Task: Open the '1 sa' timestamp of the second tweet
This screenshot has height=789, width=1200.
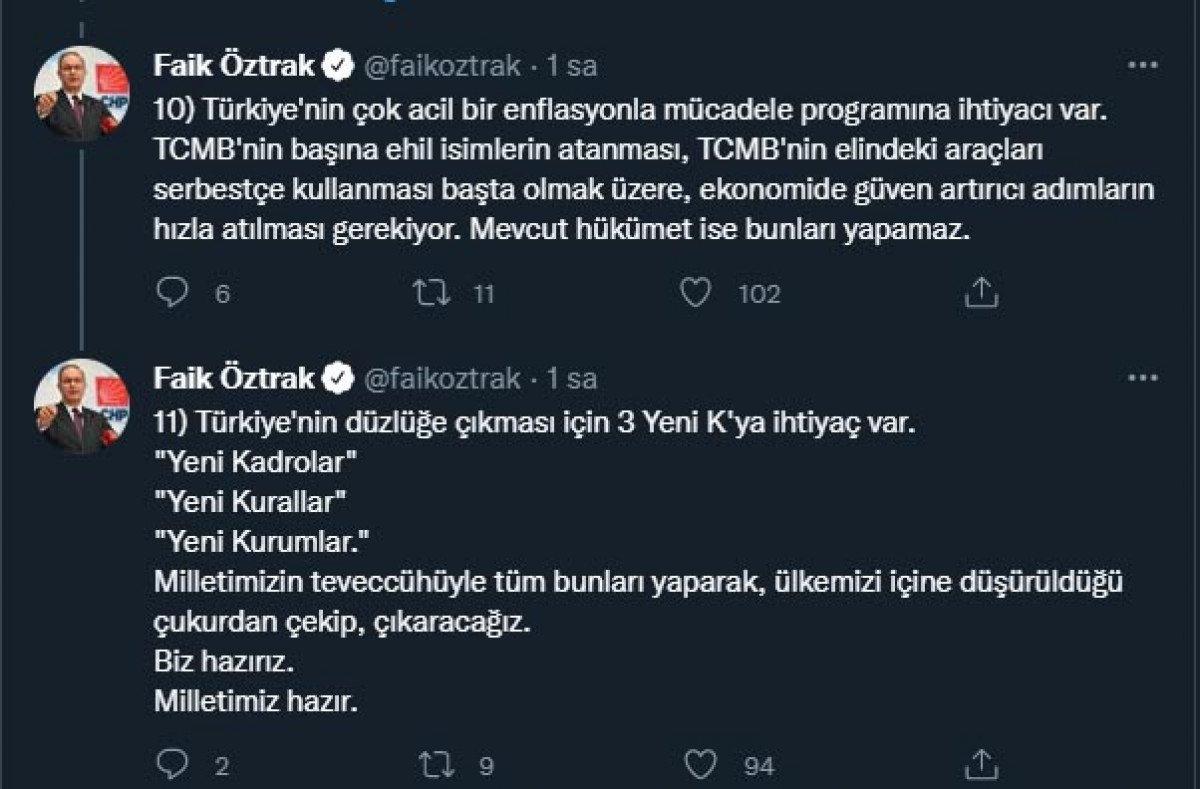Action: click(574, 378)
